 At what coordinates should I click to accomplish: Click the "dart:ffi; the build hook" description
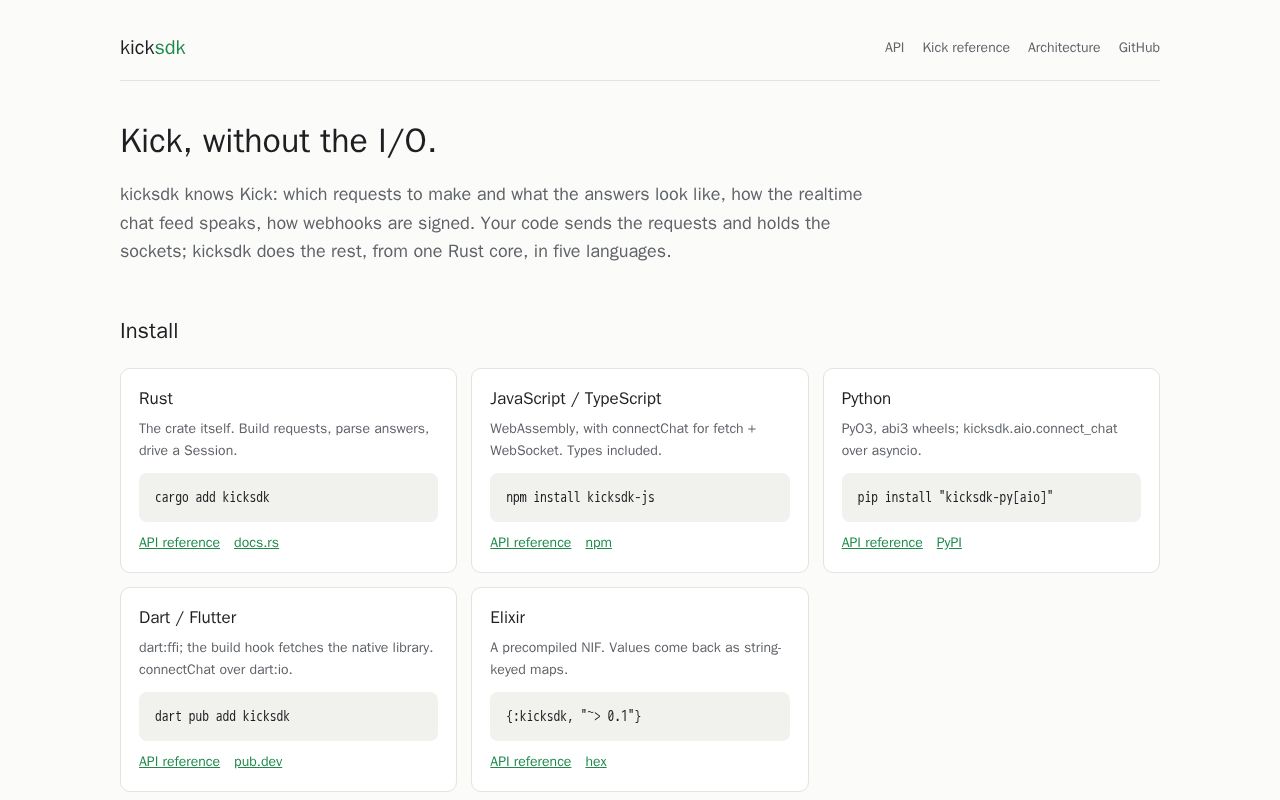[286, 658]
